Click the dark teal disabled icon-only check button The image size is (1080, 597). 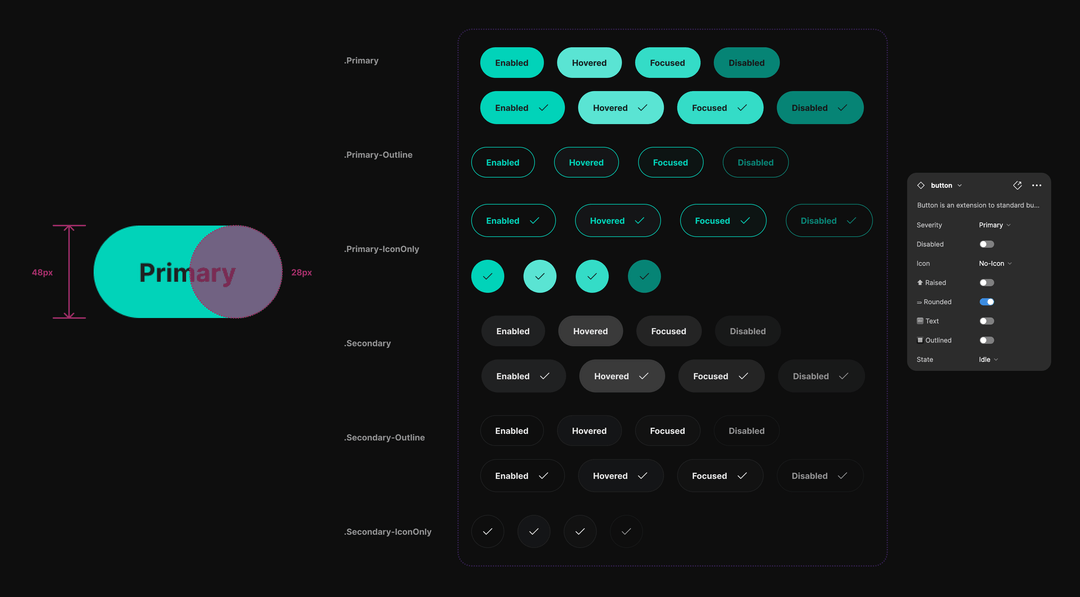pyautogui.click(x=644, y=276)
